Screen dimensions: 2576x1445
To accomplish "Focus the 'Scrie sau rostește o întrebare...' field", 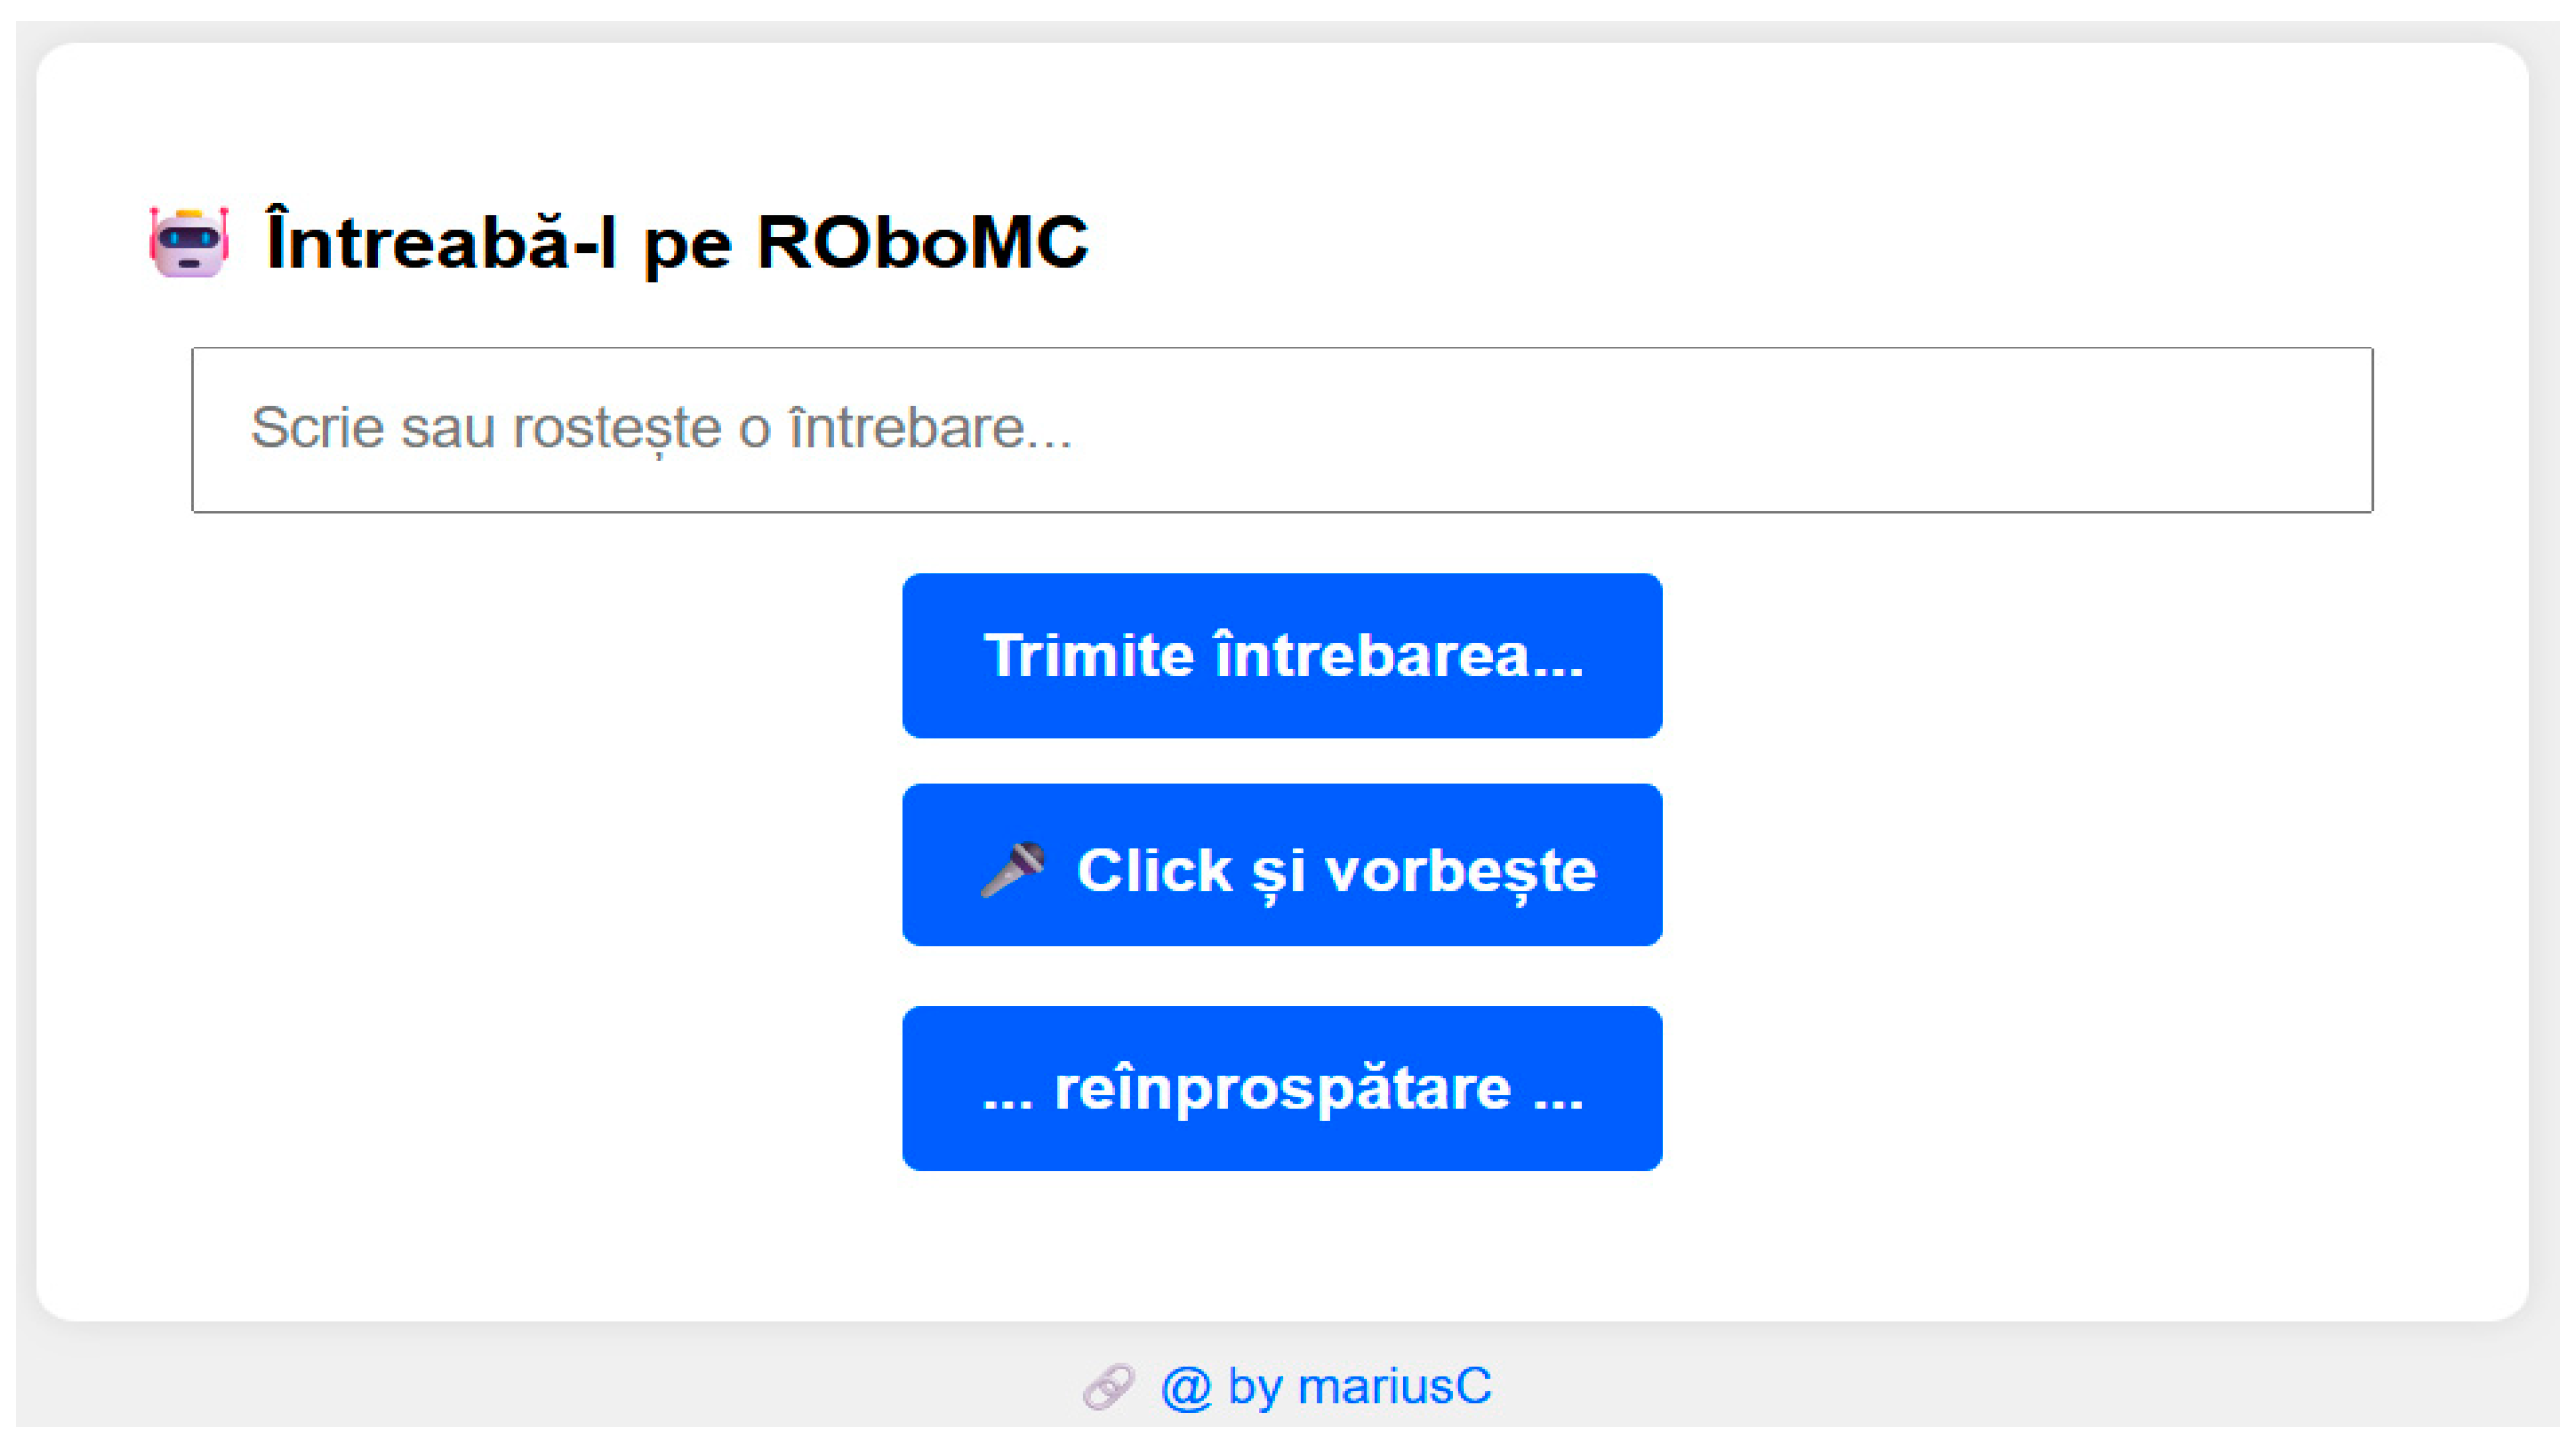I will 1281,430.
